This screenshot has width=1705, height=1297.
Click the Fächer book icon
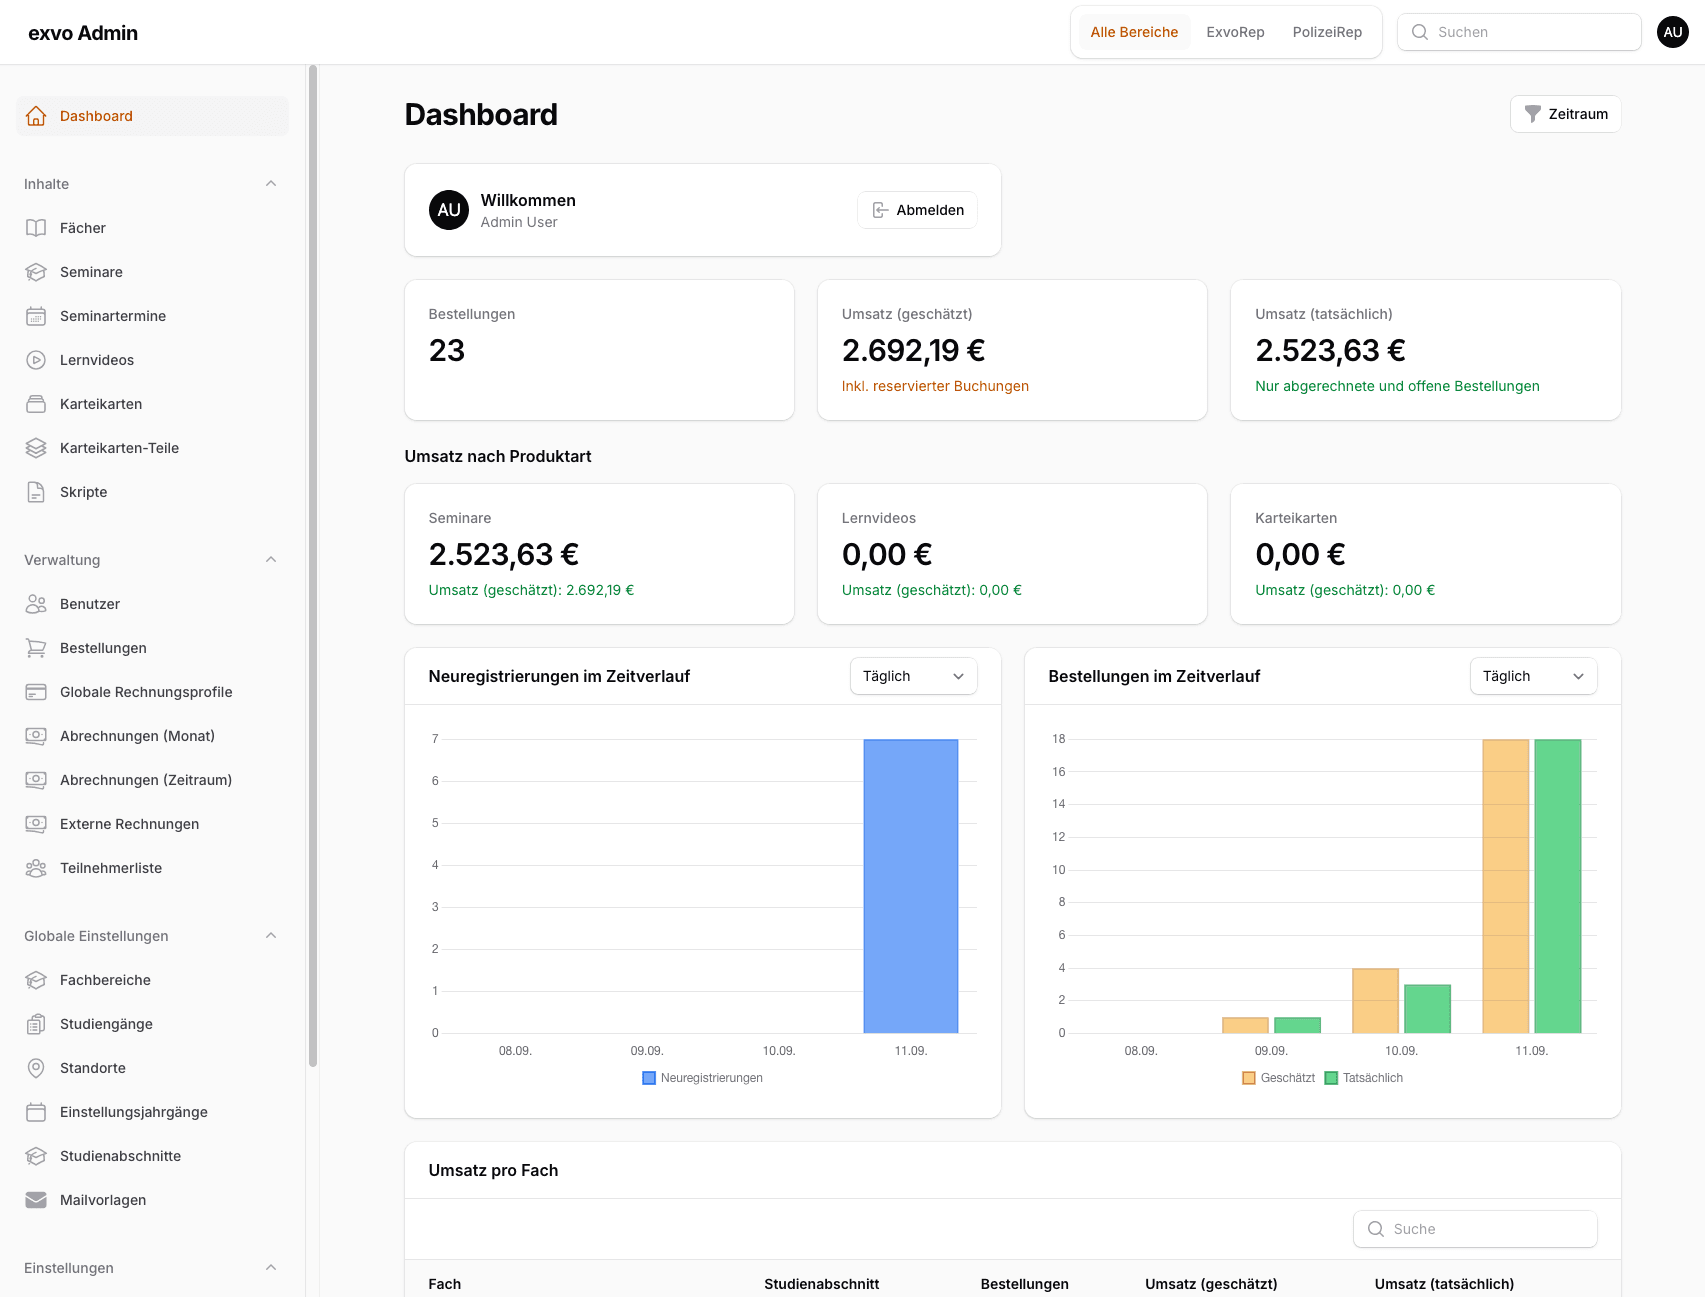(x=36, y=228)
